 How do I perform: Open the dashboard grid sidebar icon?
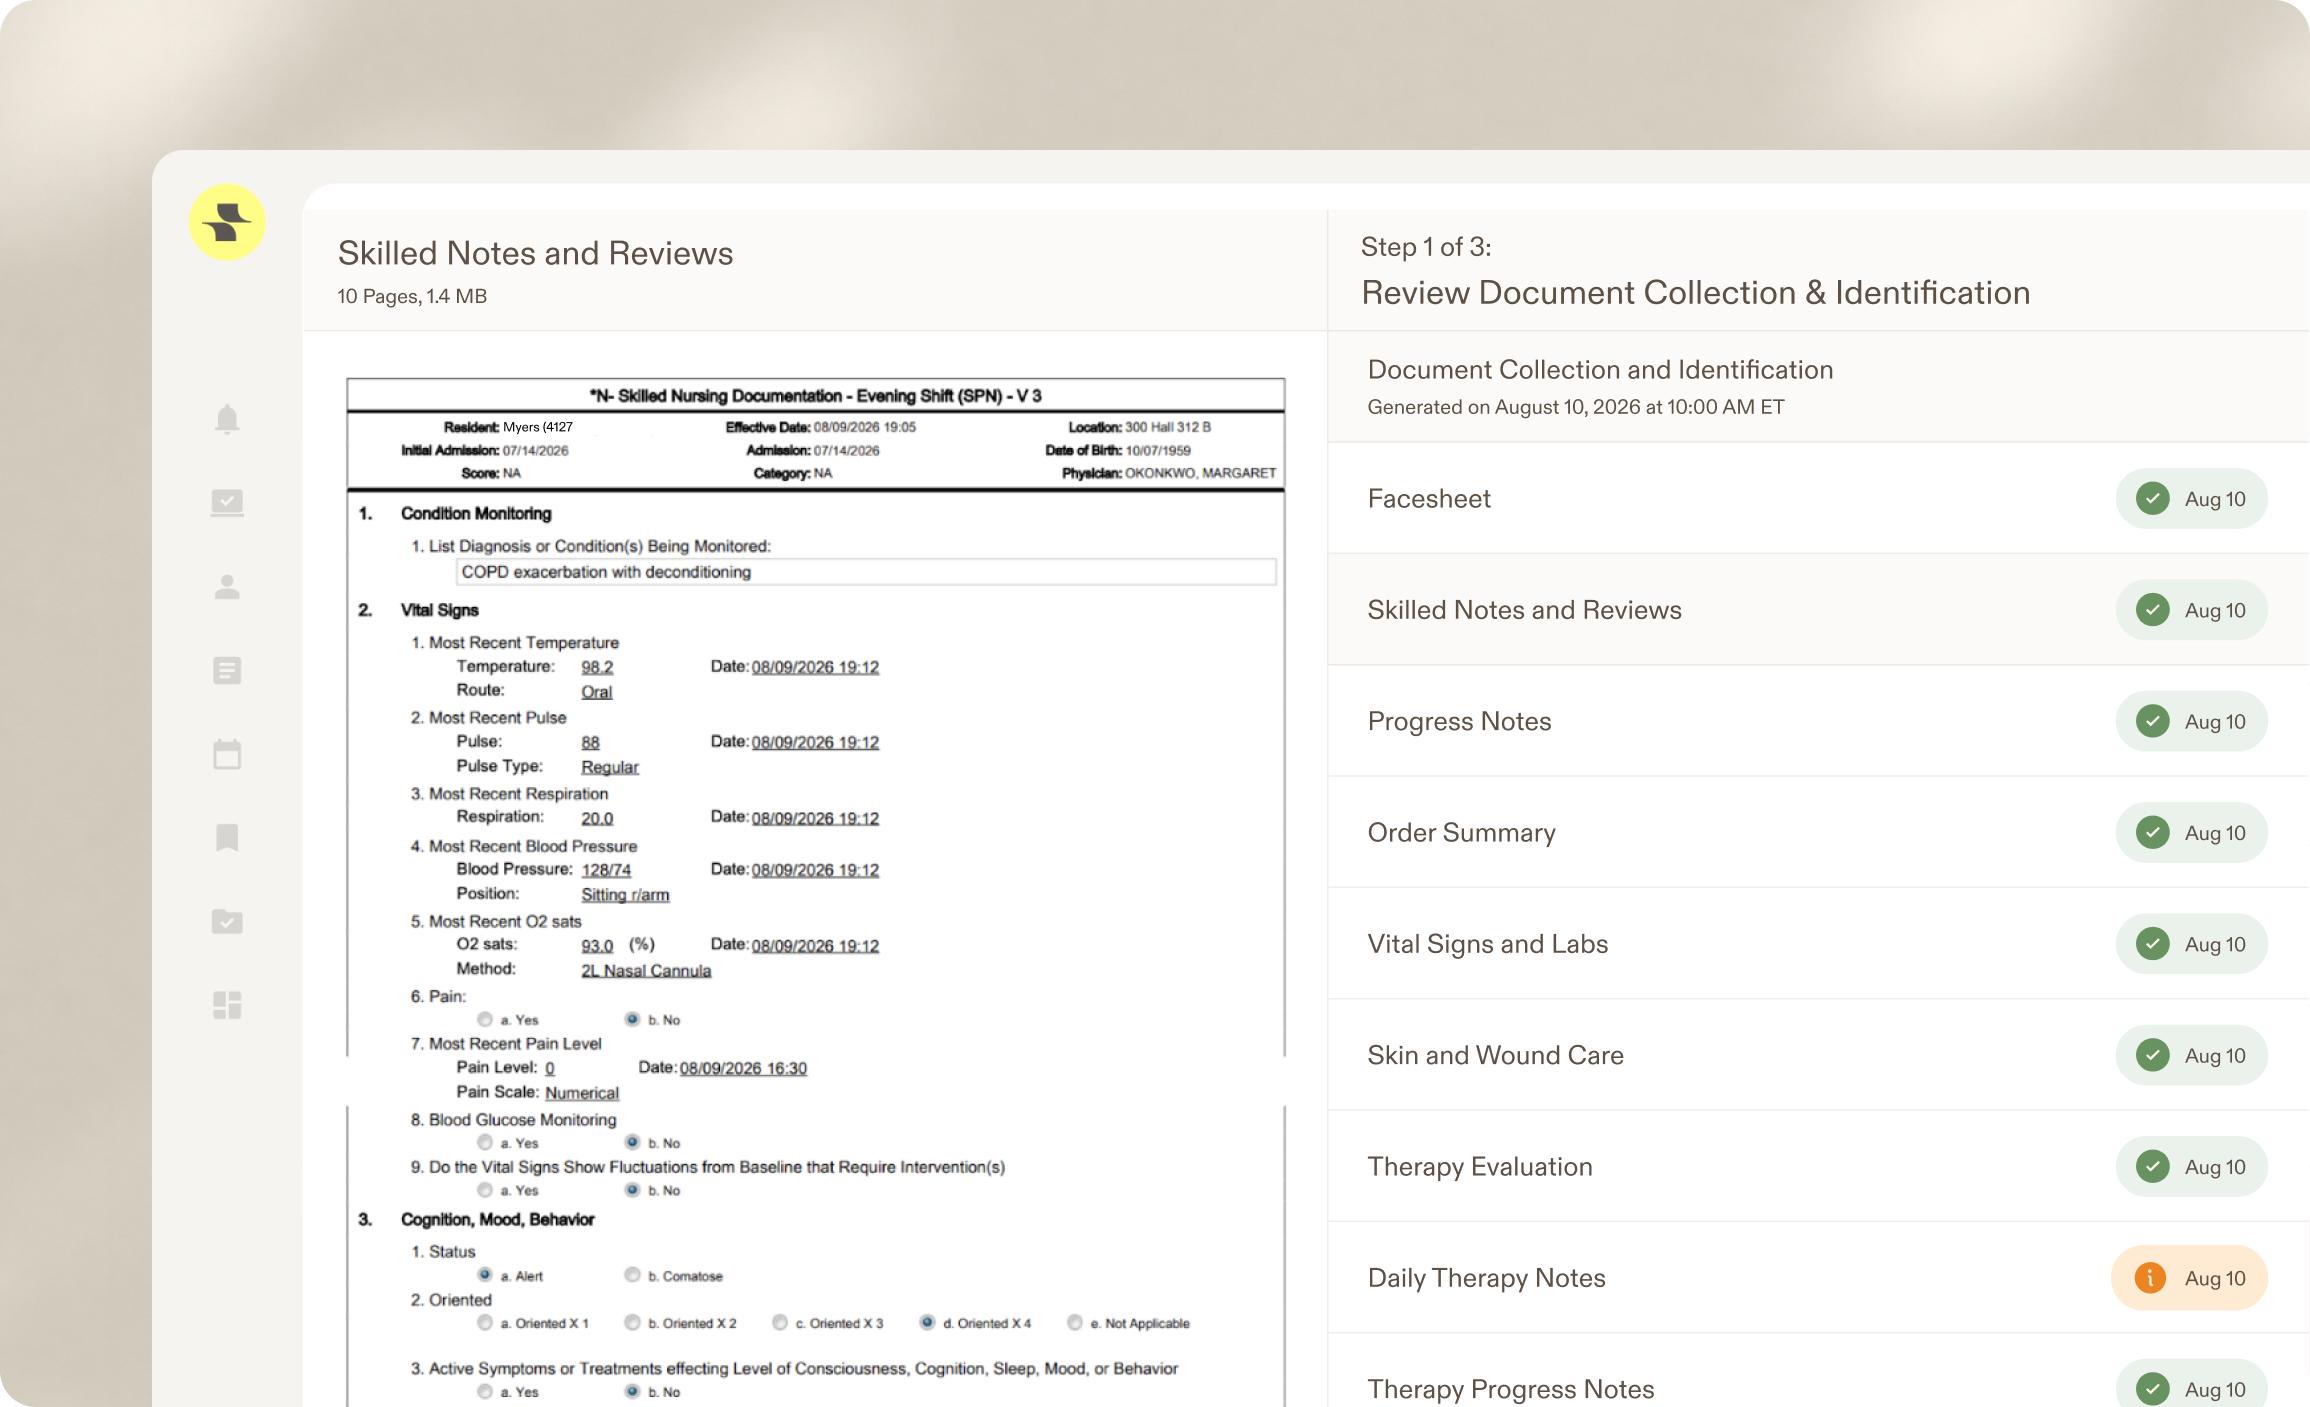[227, 1005]
